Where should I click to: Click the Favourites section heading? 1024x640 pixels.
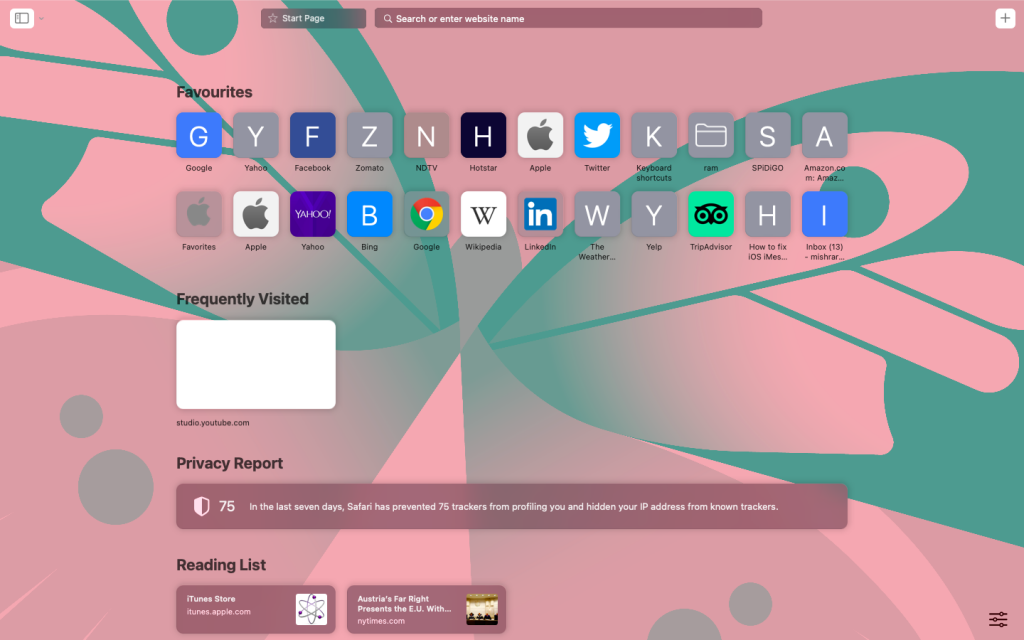pyautogui.click(x=214, y=92)
